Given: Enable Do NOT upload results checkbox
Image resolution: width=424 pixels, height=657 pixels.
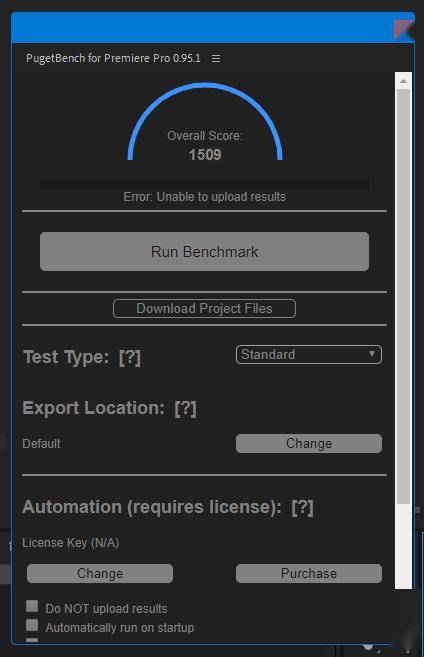Looking at the screenshot, I should [x=32, y=606].
